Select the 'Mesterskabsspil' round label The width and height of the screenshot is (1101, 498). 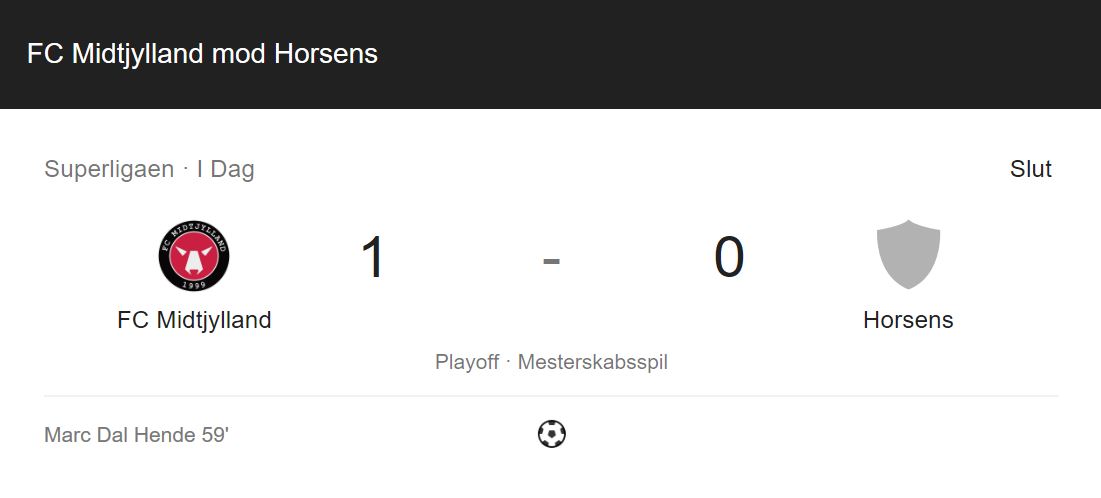[593, 362]
